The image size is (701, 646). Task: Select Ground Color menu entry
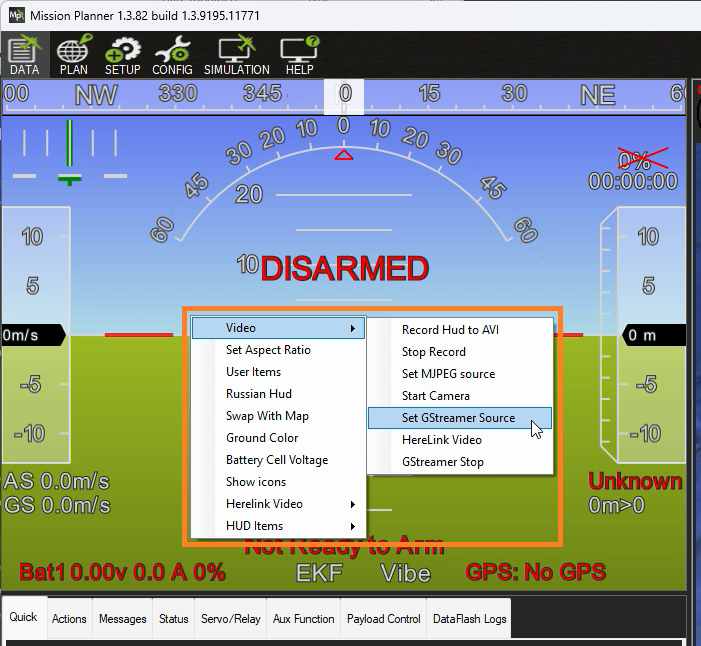coord(278,438)
